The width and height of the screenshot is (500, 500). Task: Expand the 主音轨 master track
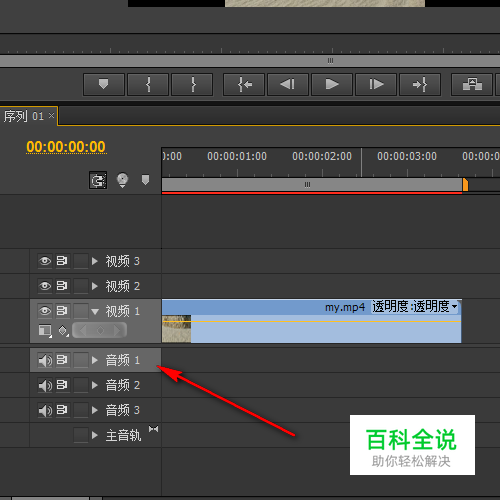(95, 435)
